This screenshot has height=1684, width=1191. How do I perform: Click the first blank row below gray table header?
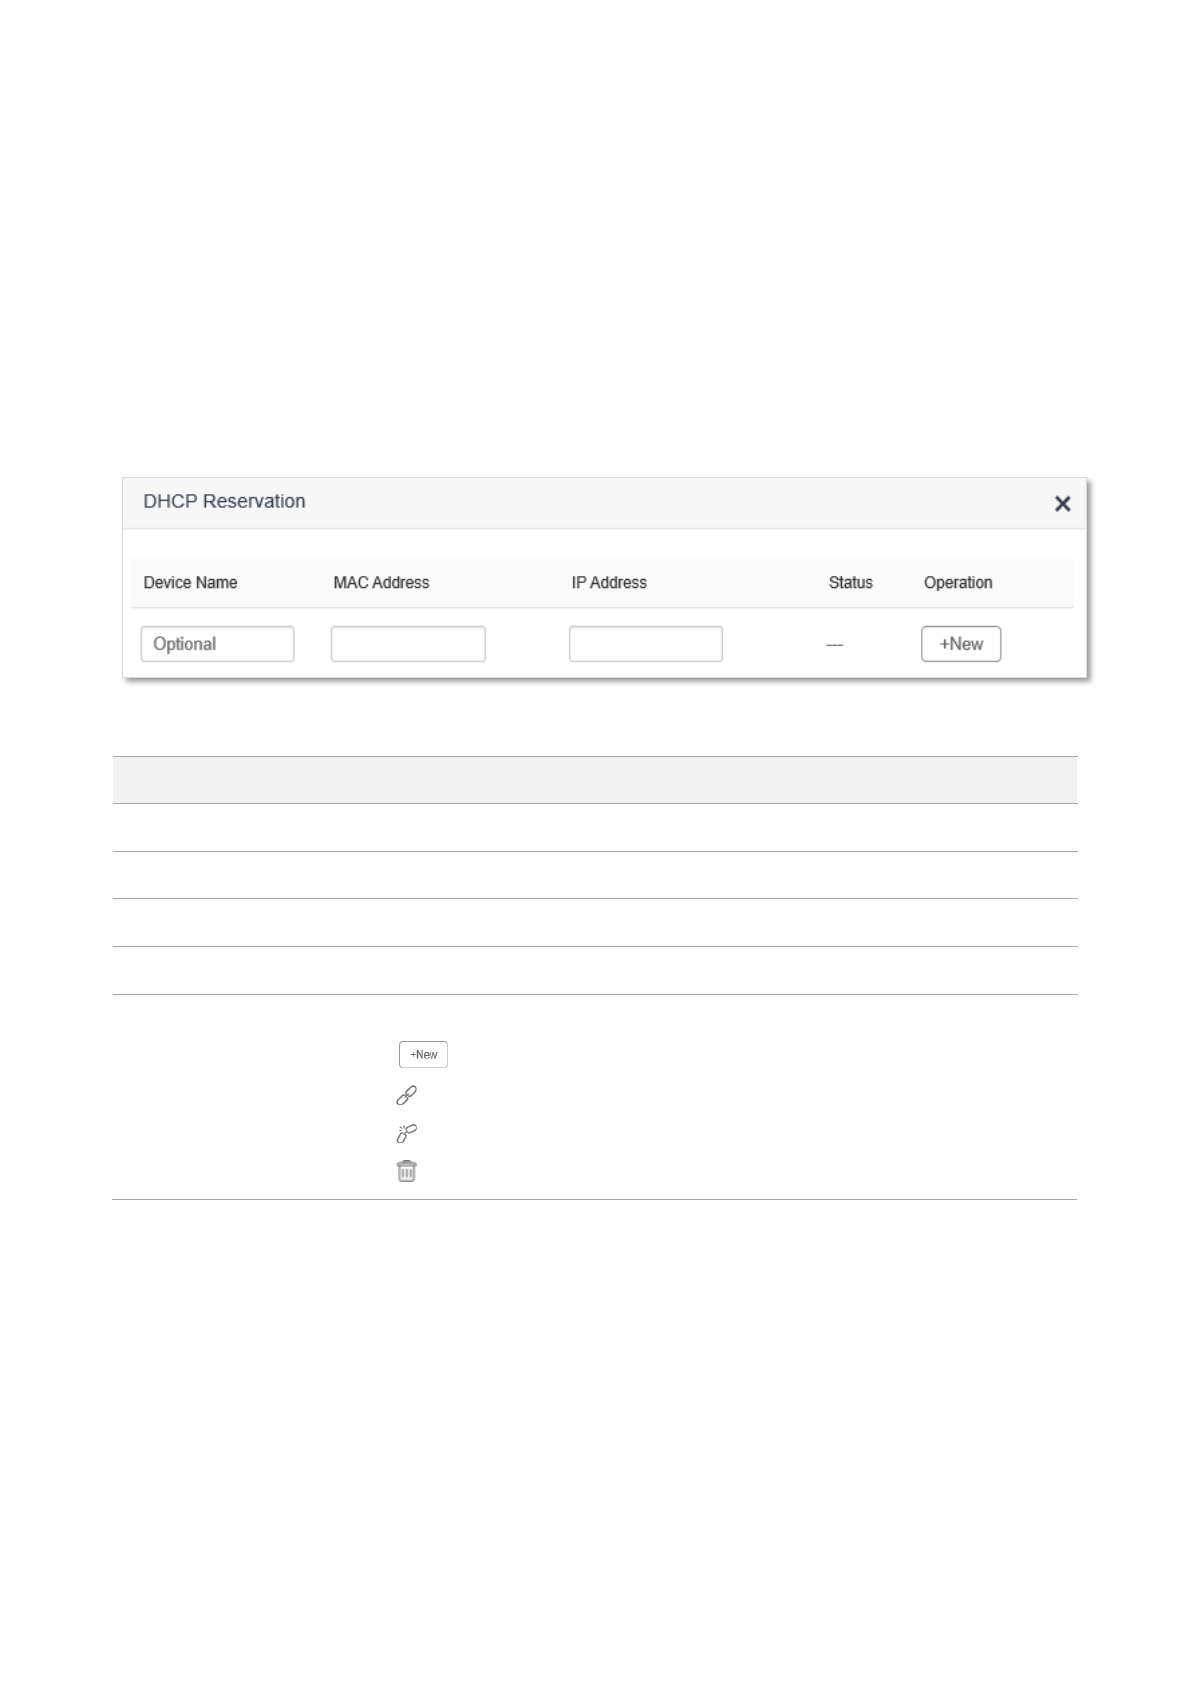[x=594, y=828]
